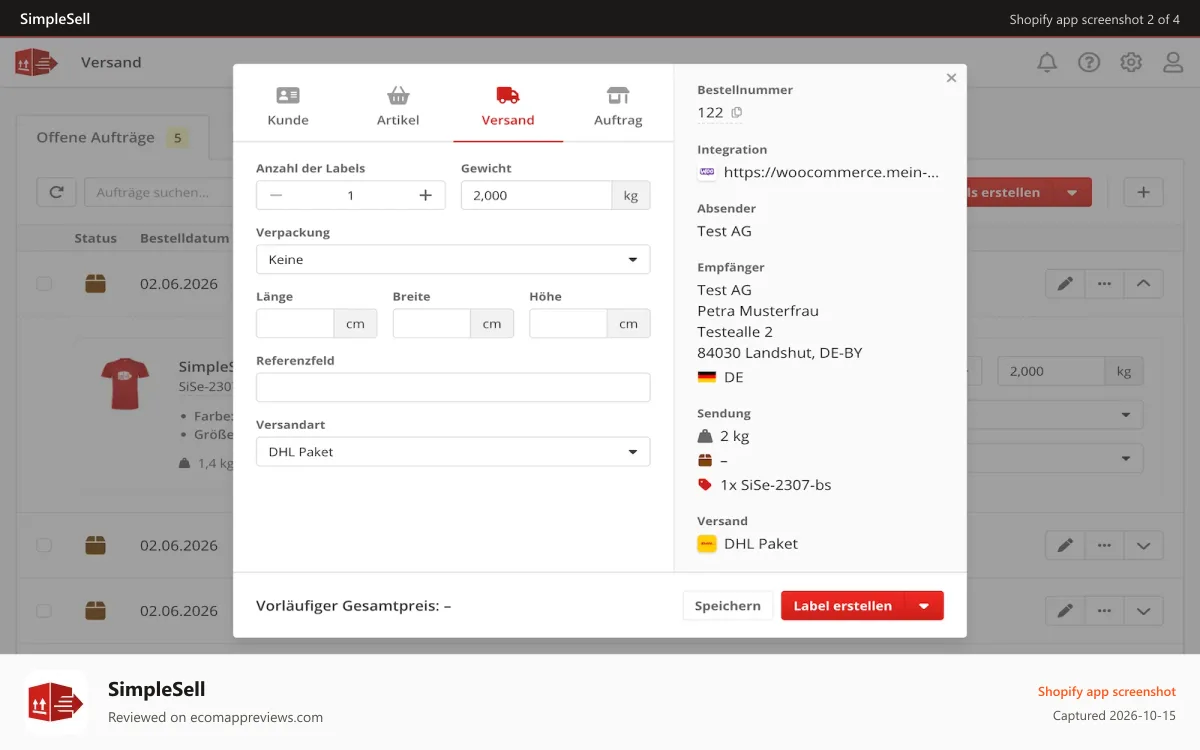
Task: Open more options of the third order
Action: tap(1104, 610)
